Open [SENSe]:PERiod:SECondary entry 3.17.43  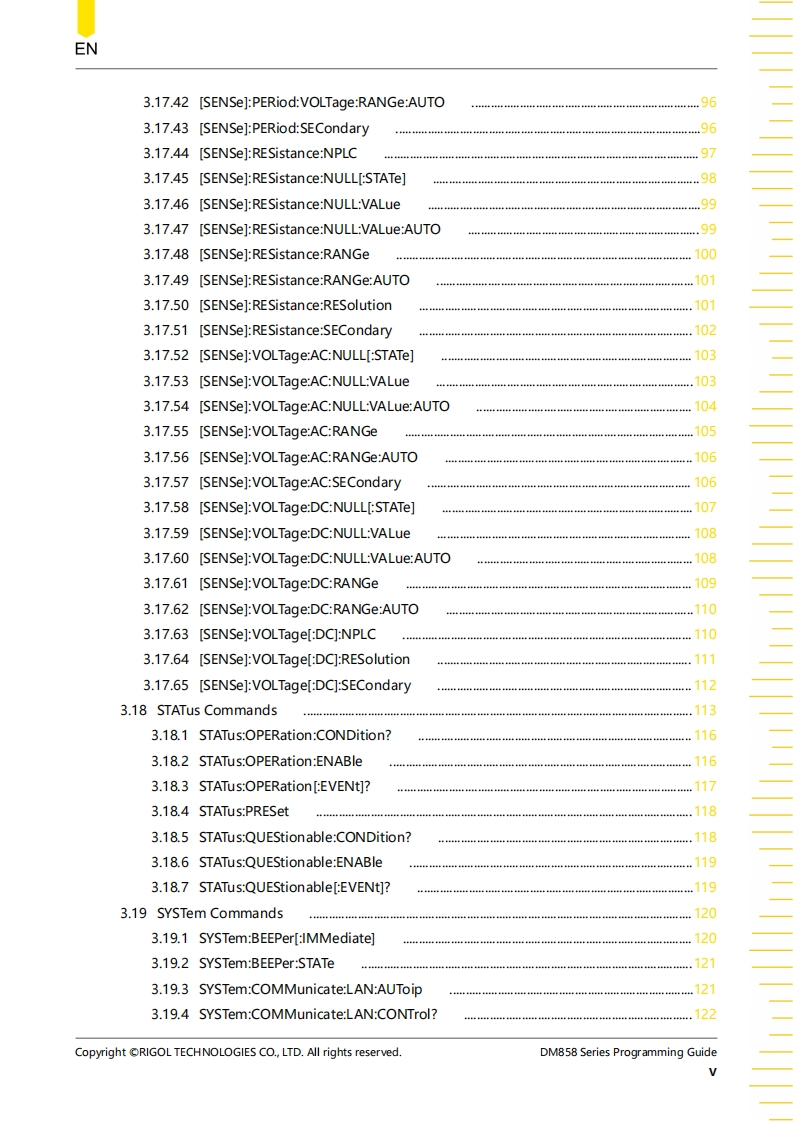tap(283, 128)
